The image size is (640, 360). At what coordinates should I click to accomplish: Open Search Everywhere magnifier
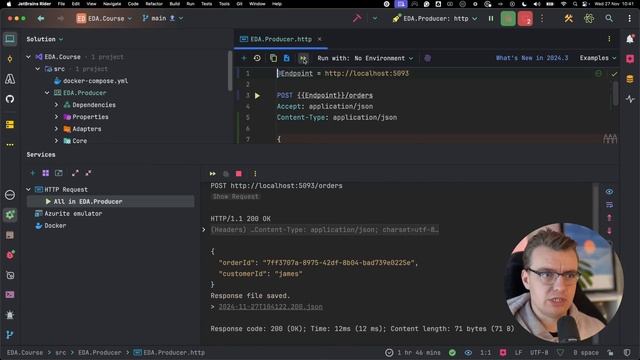point(609,18)
